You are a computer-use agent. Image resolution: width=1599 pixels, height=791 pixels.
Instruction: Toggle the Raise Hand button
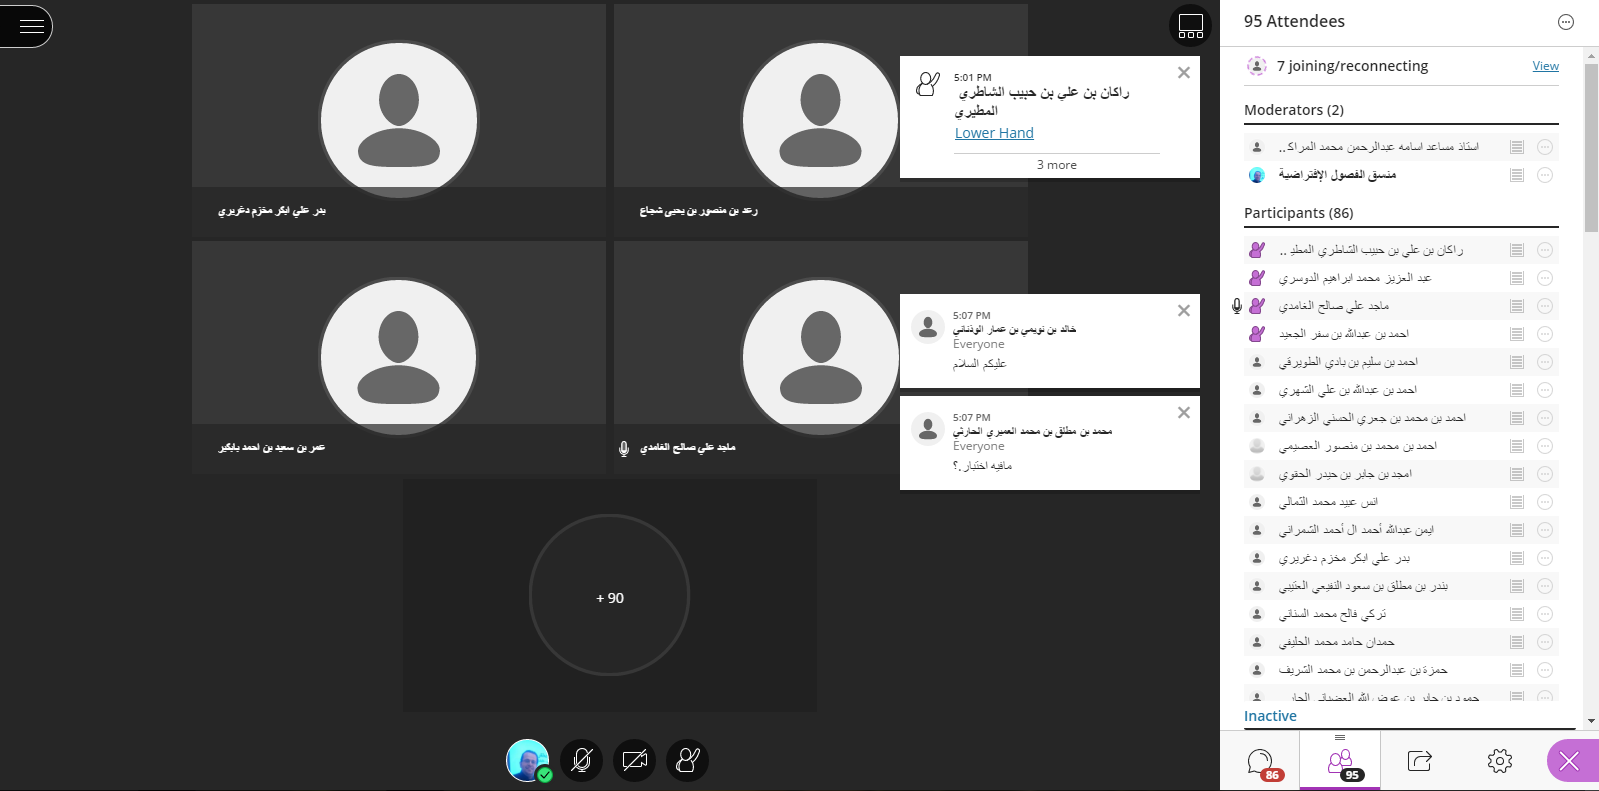pos(688,760)
